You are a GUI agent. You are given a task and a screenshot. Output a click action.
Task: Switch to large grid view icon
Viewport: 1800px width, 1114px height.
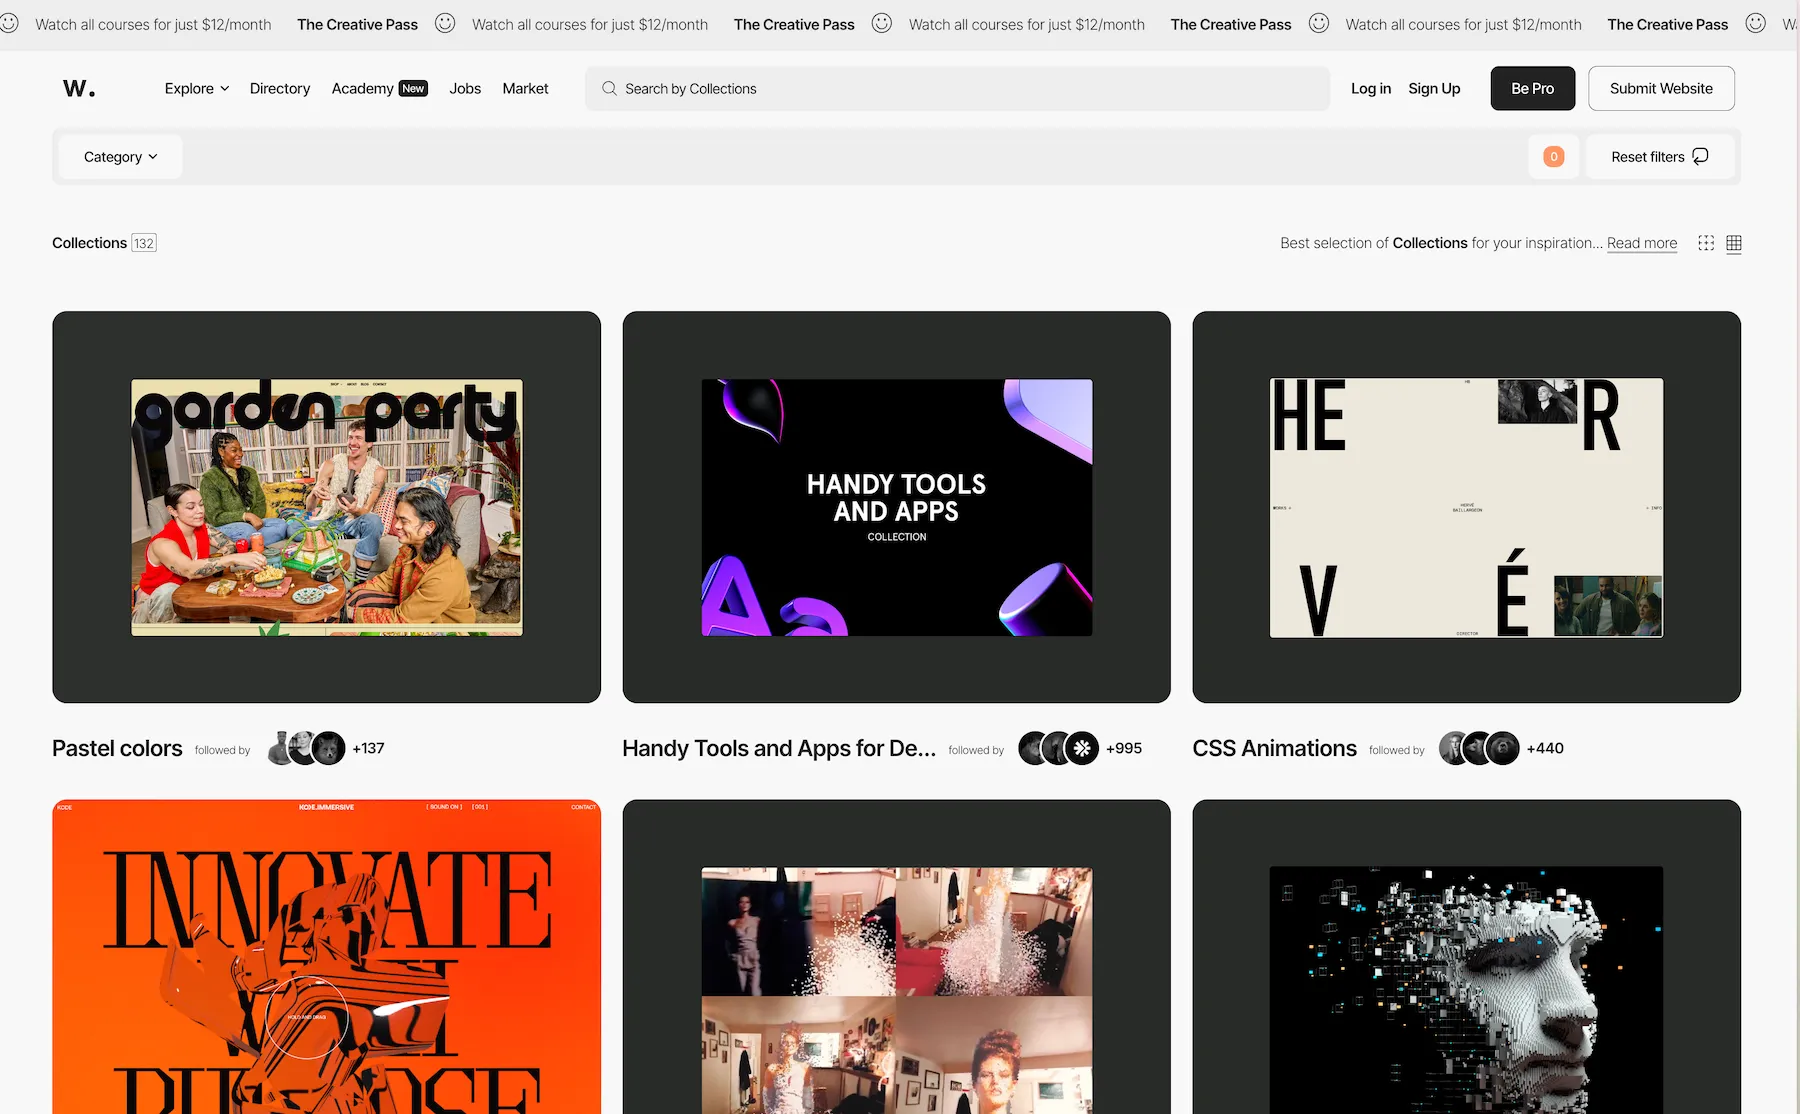[x=1706, y=243]
